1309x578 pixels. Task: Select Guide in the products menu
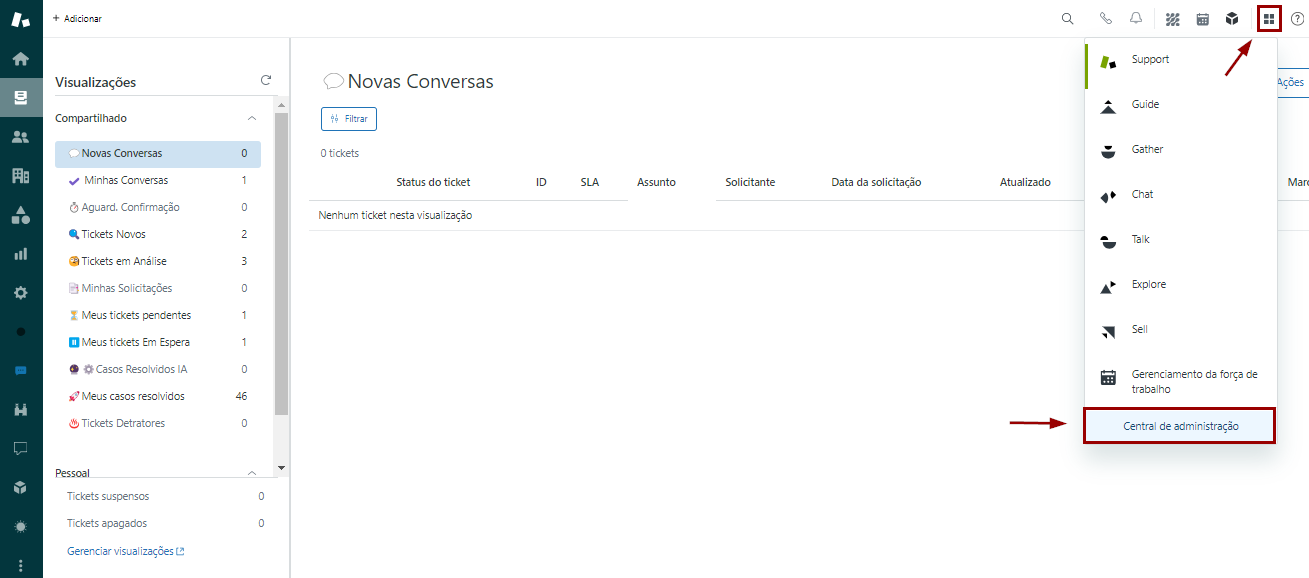[1145, 105]
